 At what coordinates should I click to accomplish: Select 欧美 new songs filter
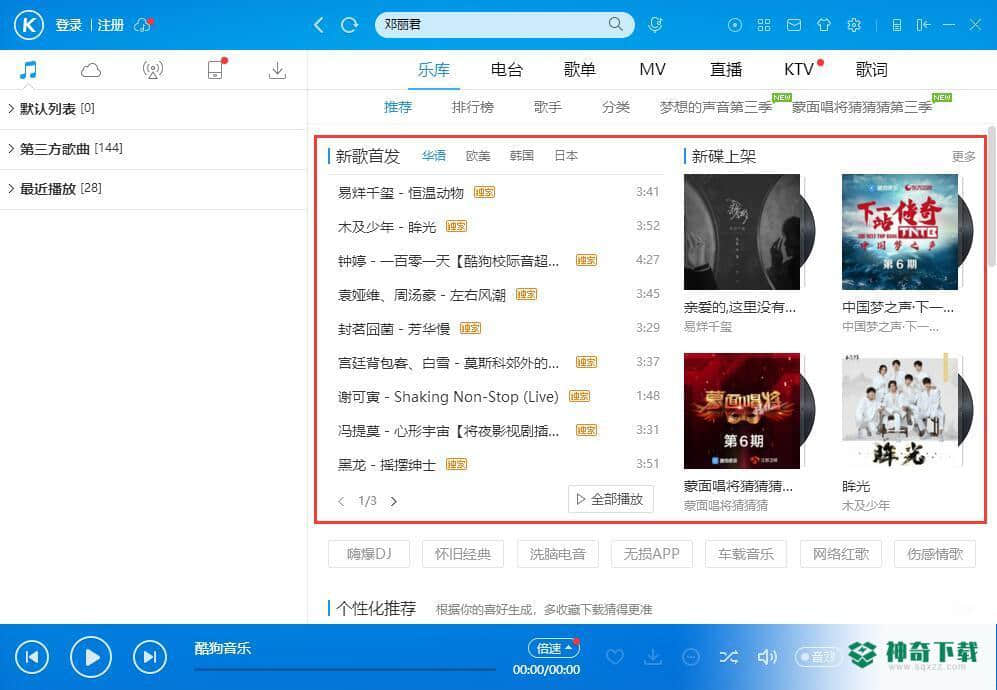point(478,156)
